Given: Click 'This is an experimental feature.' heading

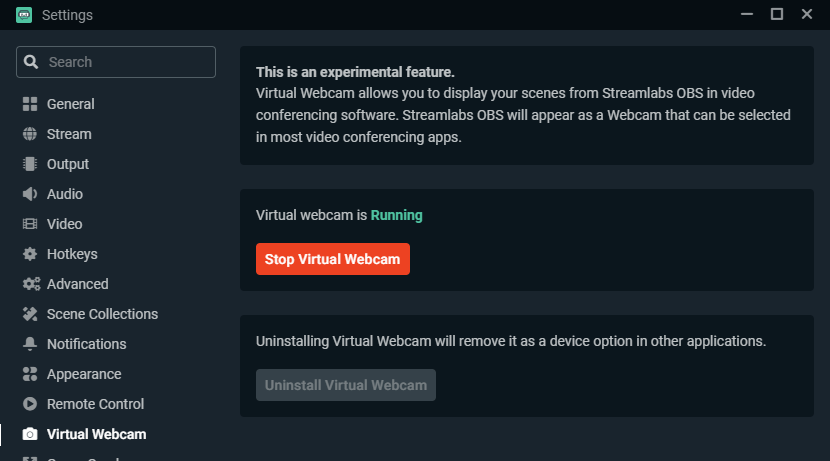Looking at the screenshot, I should (355, 72).
